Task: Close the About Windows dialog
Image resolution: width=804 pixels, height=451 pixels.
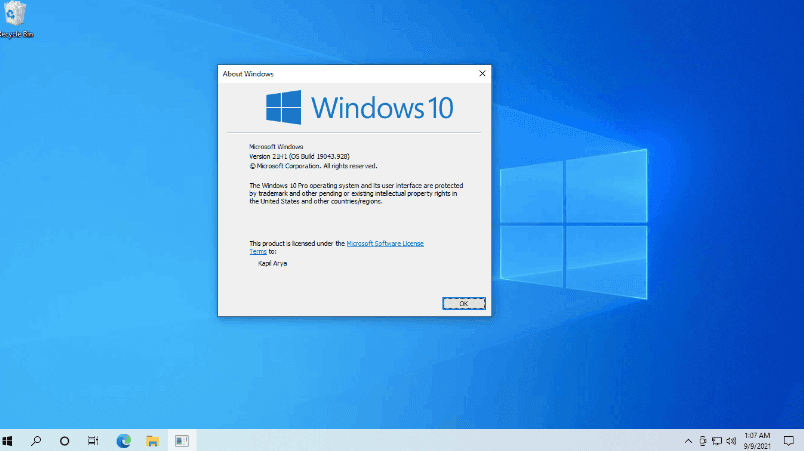Action: coord(482,74)
